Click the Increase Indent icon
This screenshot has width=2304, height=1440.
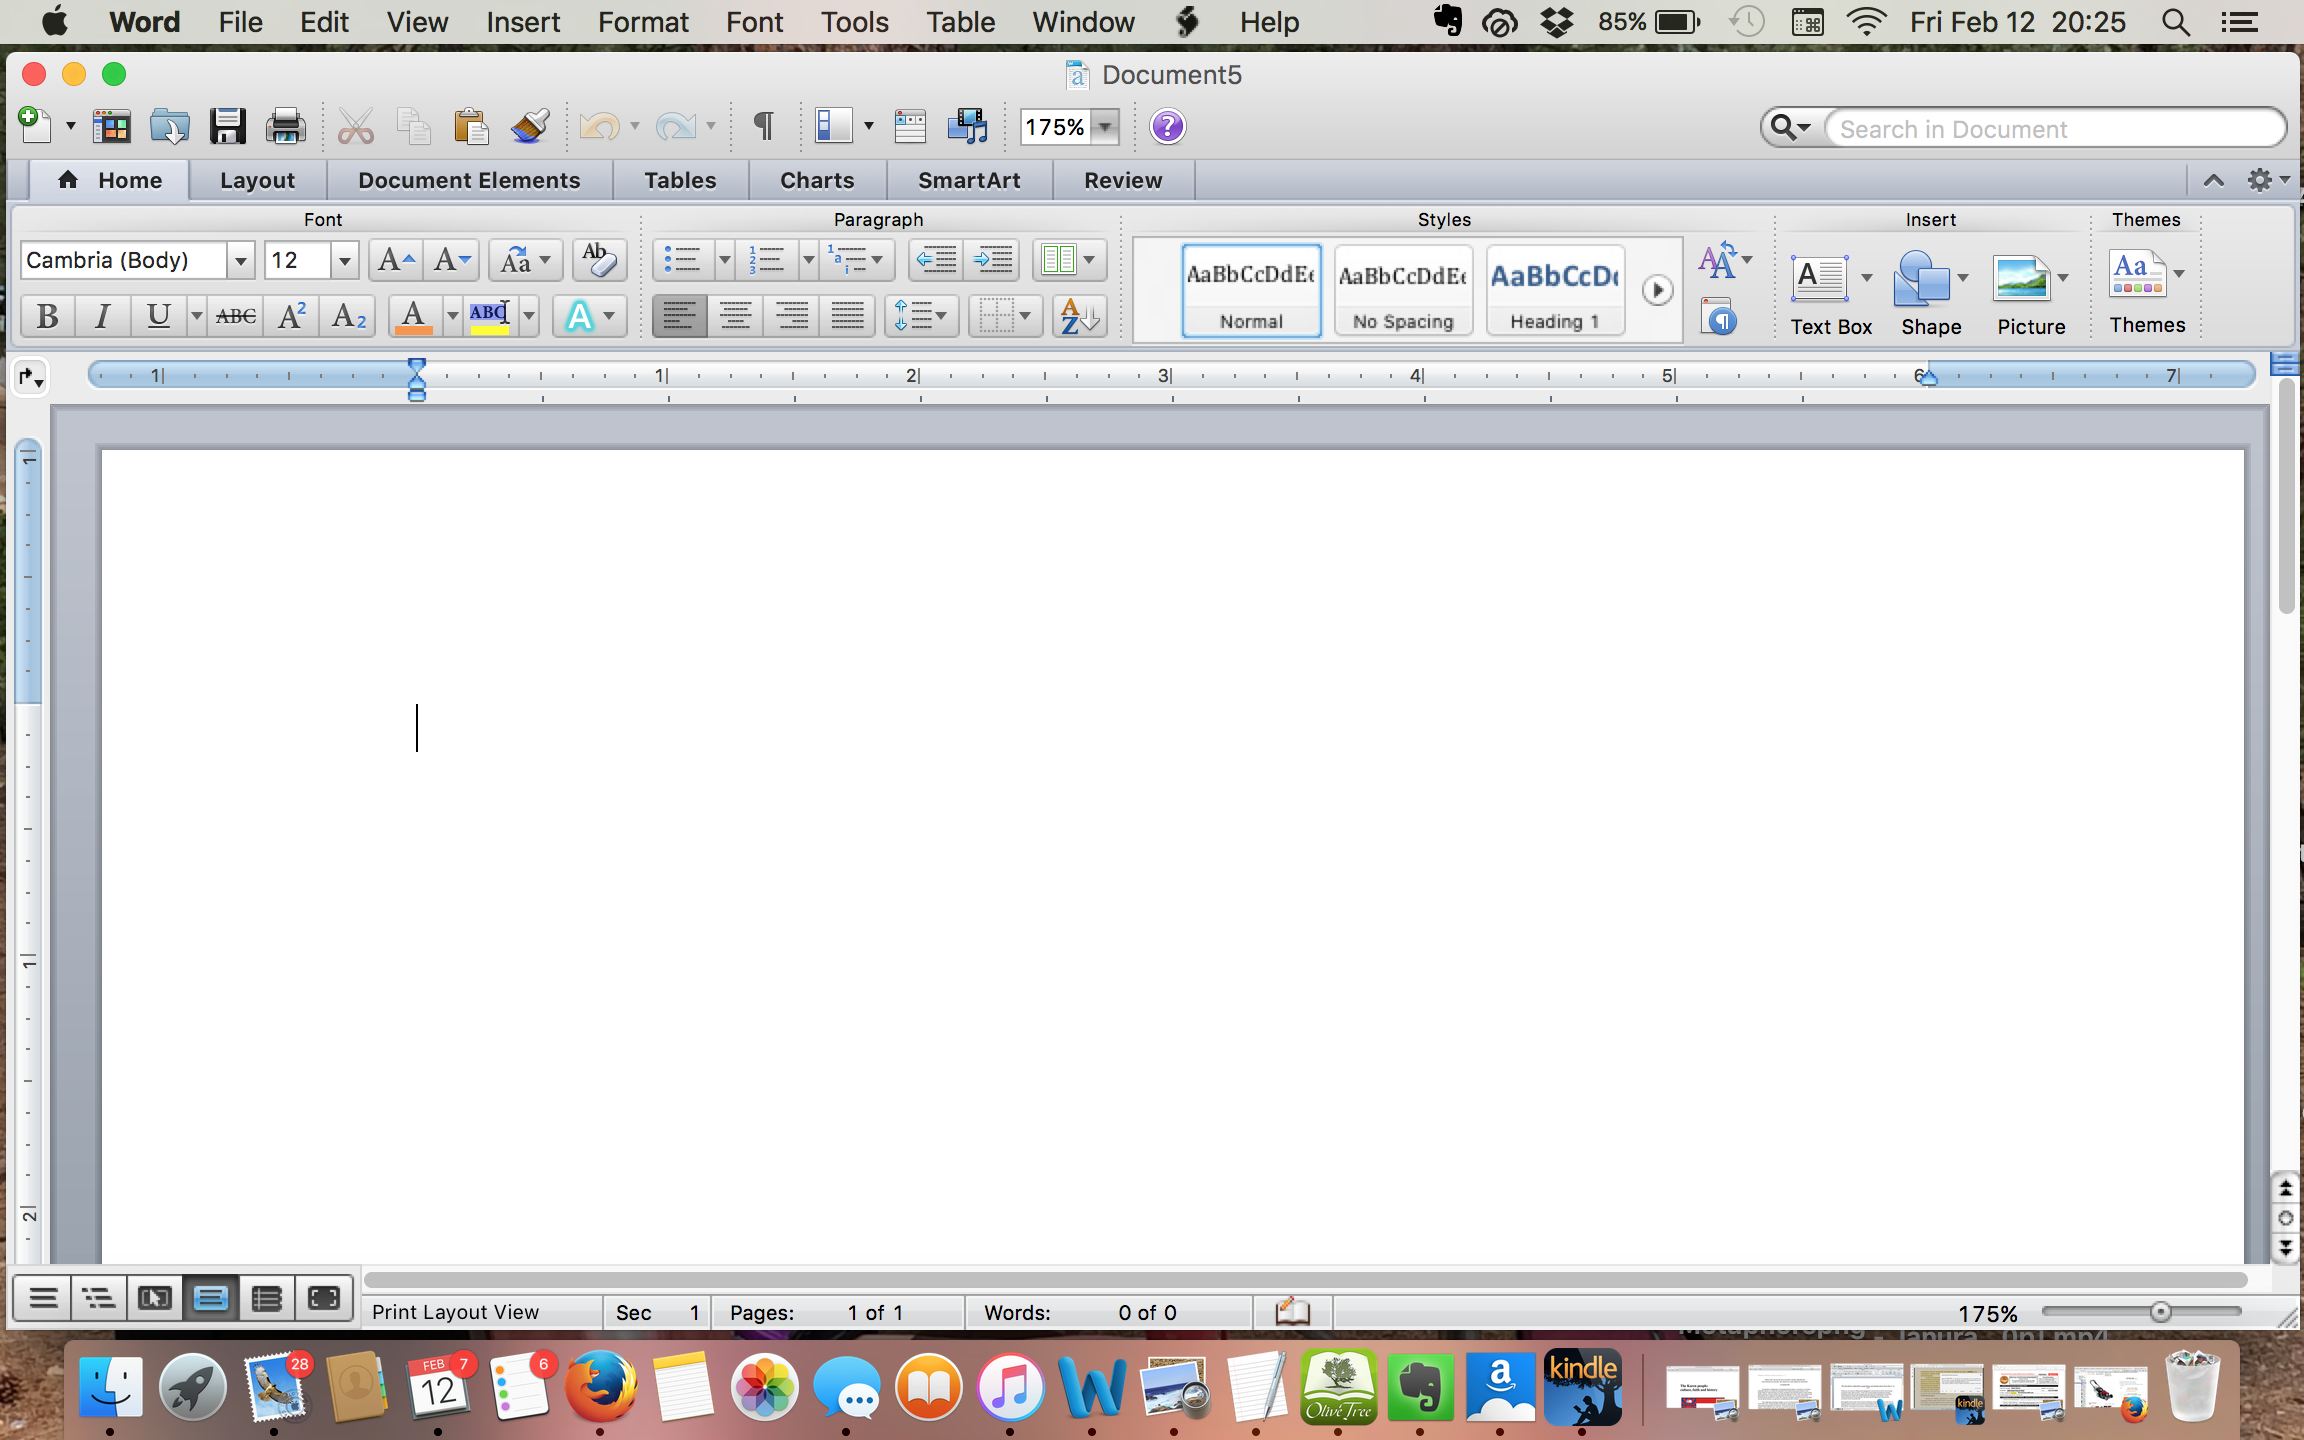pos(993,261)
